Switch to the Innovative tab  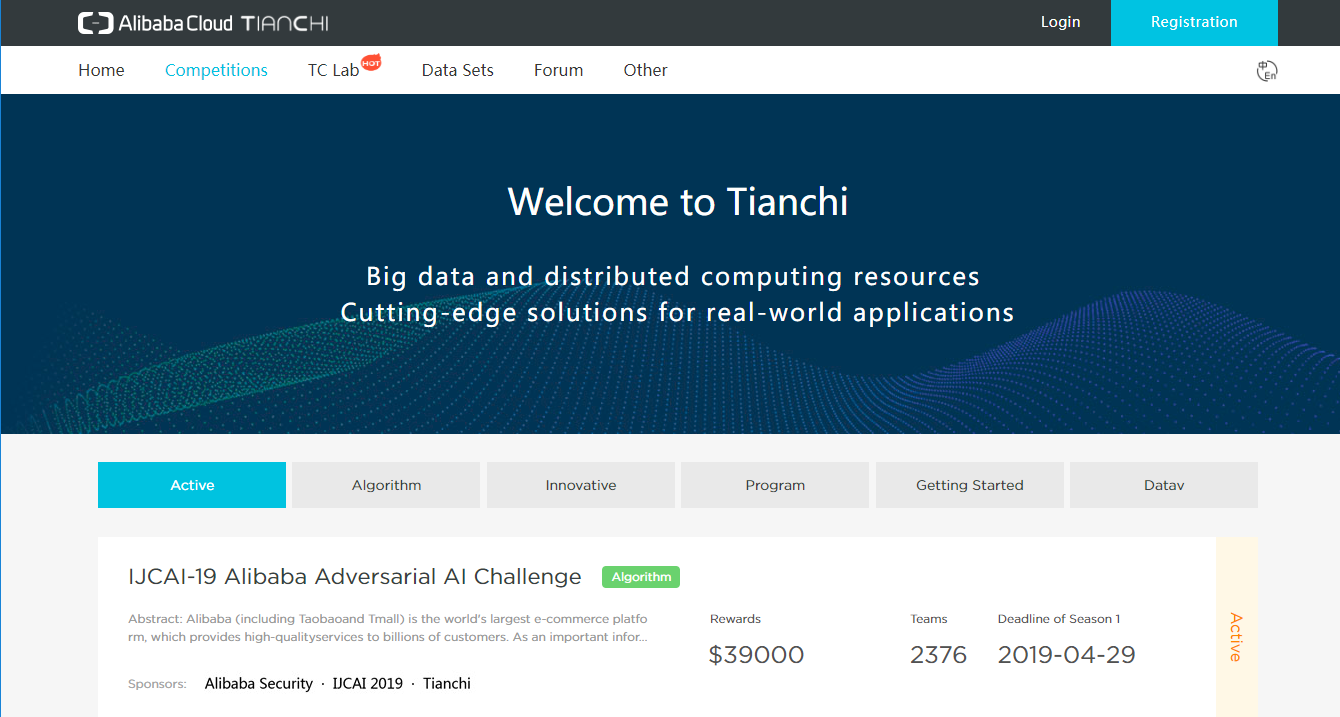581,485
